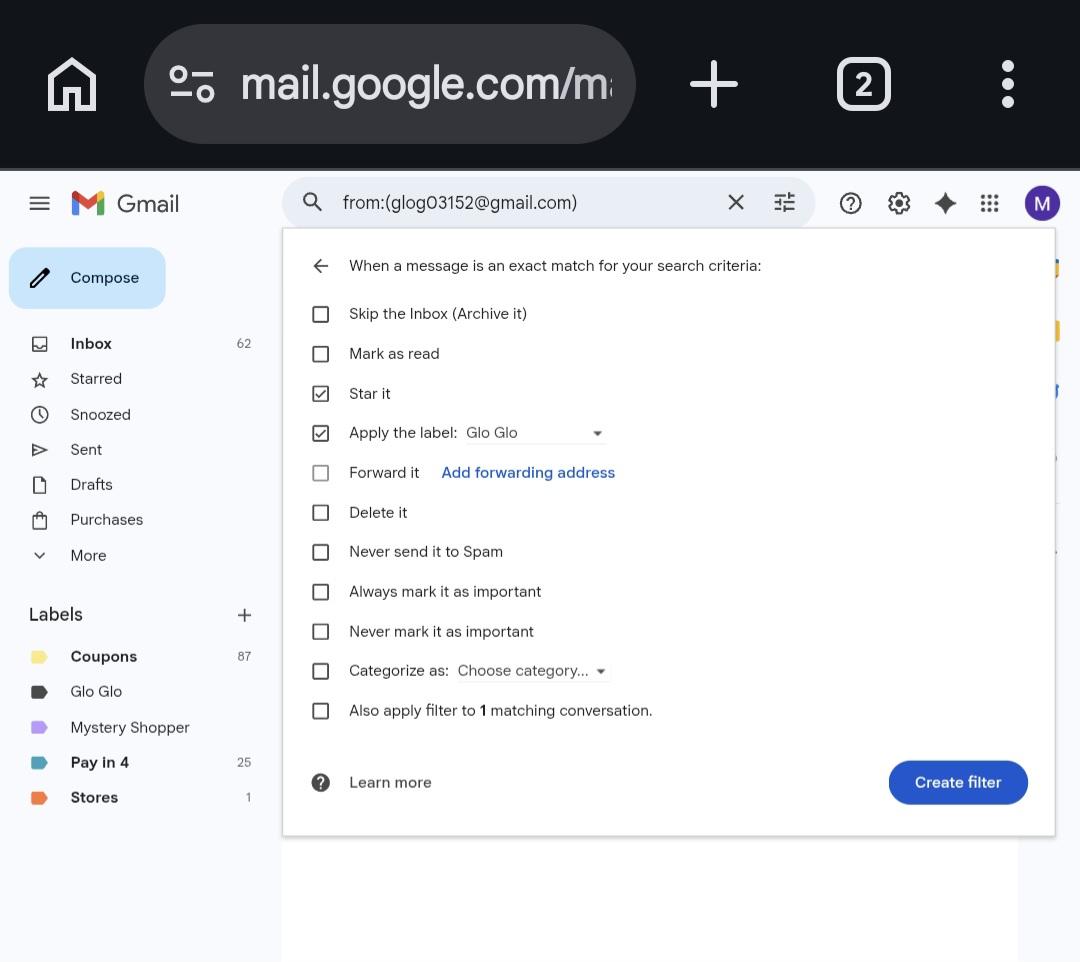
Task: Open the Sent folder
Action: (x=86, y=450)
